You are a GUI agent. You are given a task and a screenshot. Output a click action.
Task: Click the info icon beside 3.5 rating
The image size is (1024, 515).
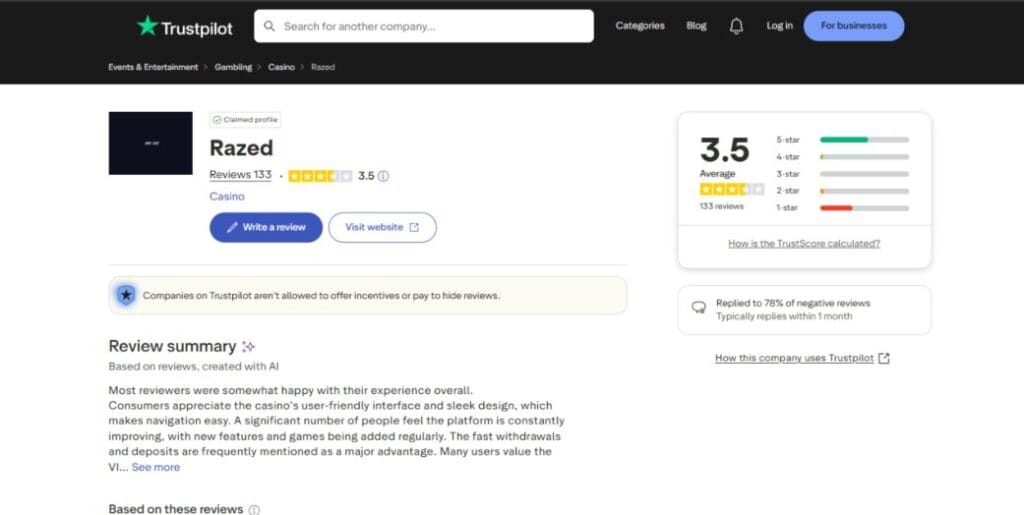[x=384, y=176]
